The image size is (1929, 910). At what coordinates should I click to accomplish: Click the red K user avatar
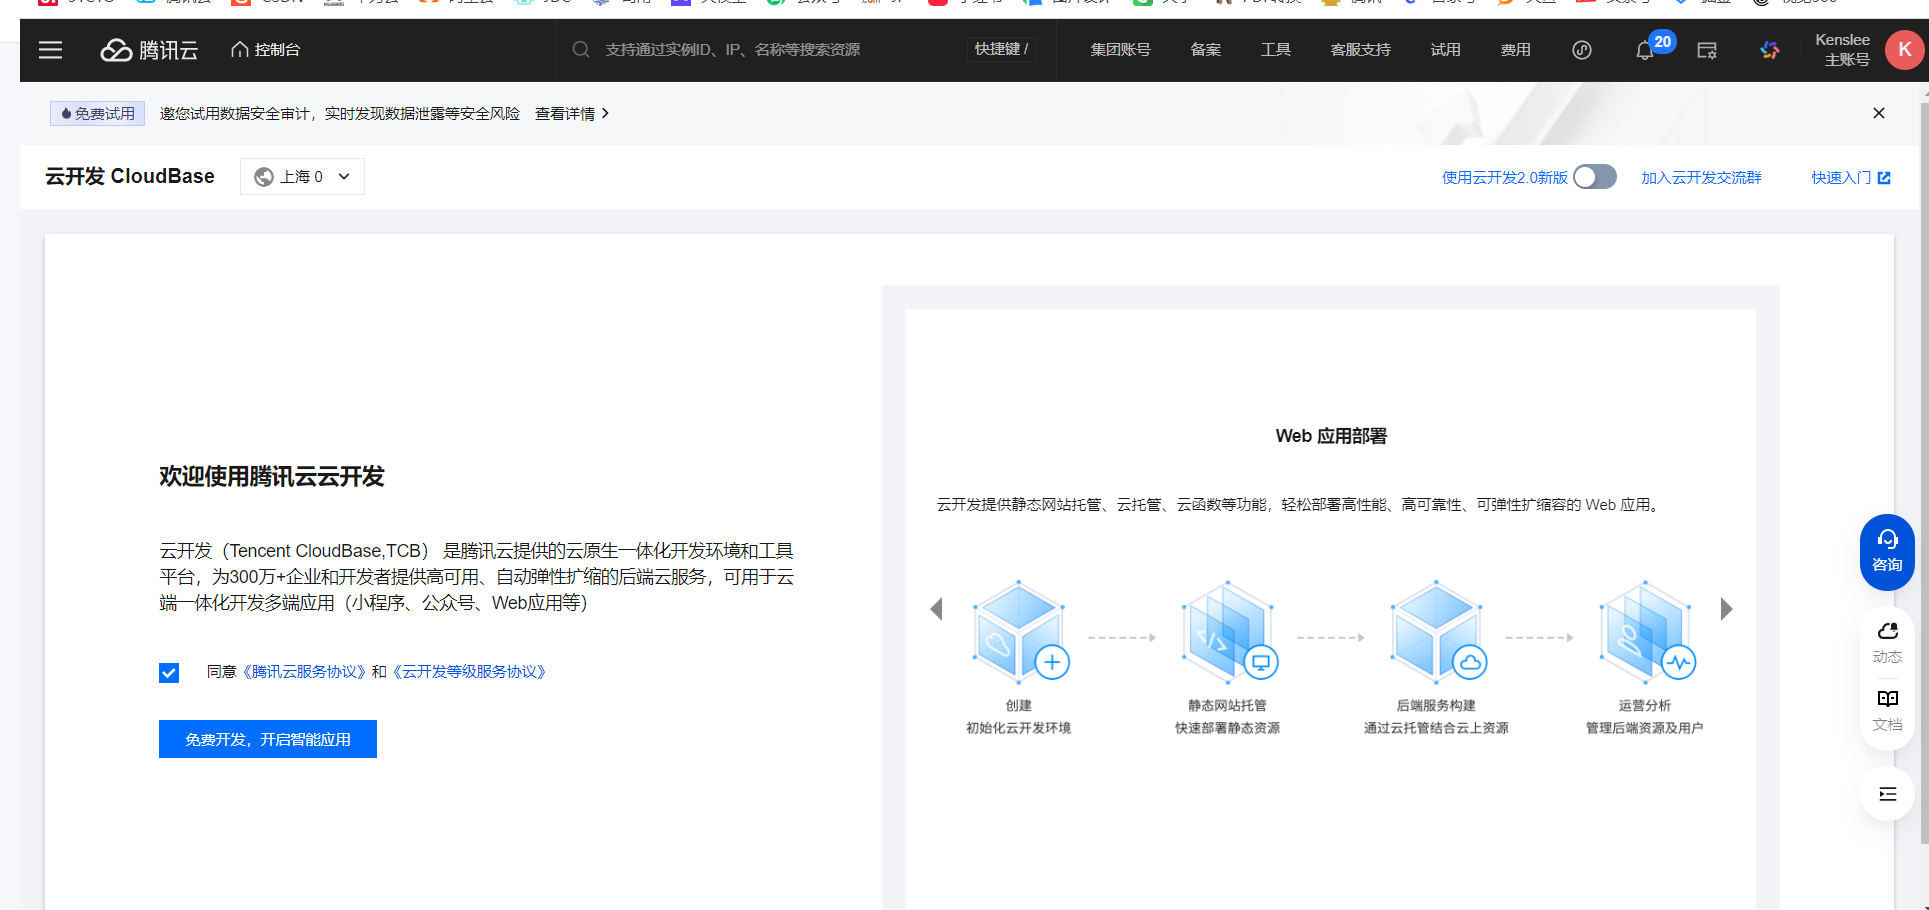coord(1905,50)
